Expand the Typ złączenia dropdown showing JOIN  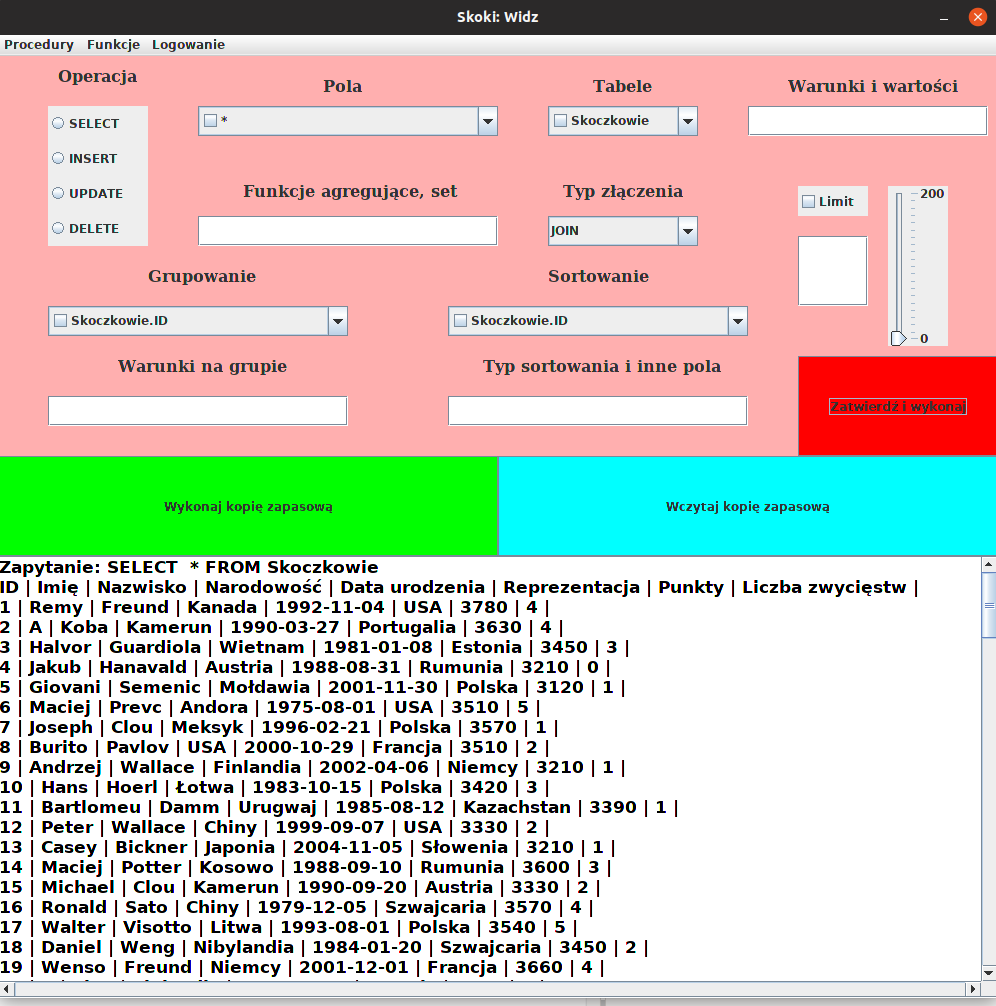687,231
